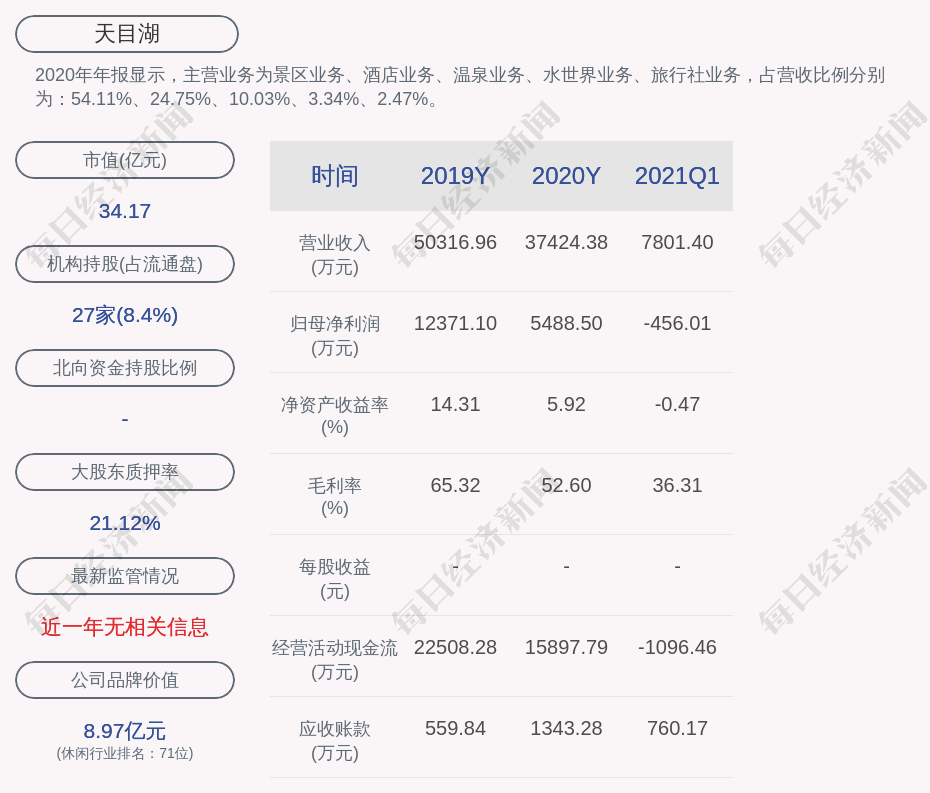930x793 pixels.
Task: Select the 大股东质押率 label pill
Action: 125,472
